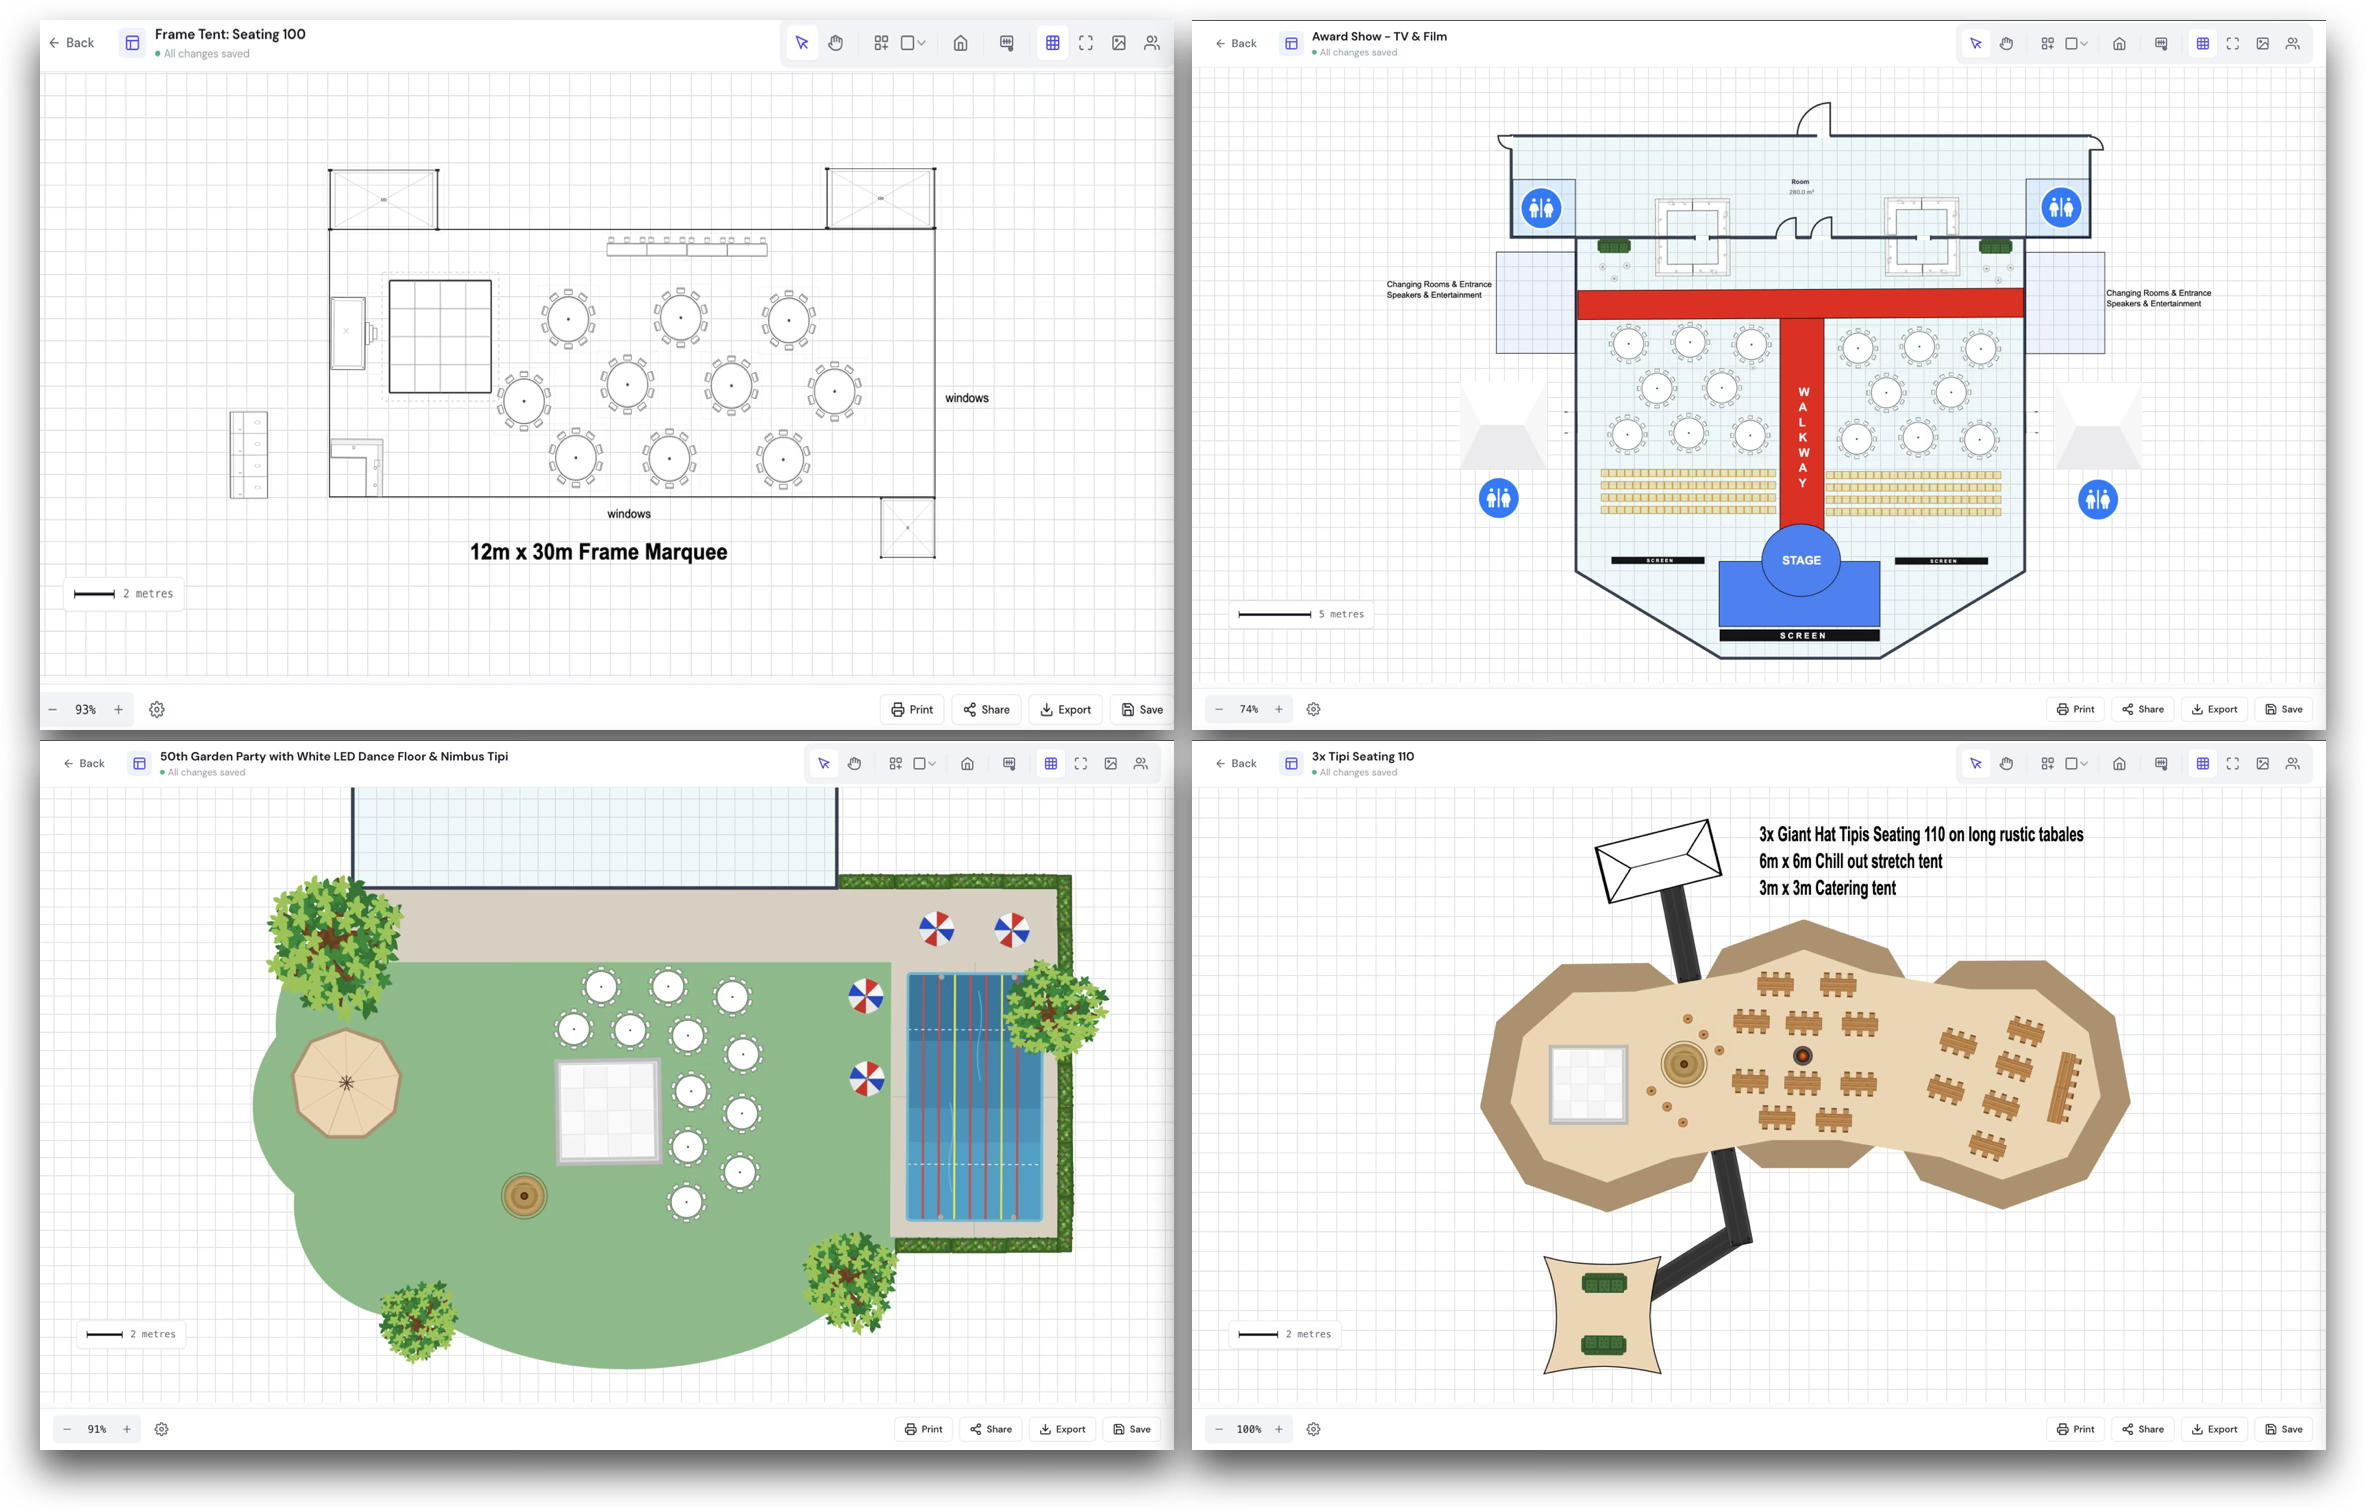Go Back from the Award Show plan
The image size is (2366, 1510).
pos(1236,43)
